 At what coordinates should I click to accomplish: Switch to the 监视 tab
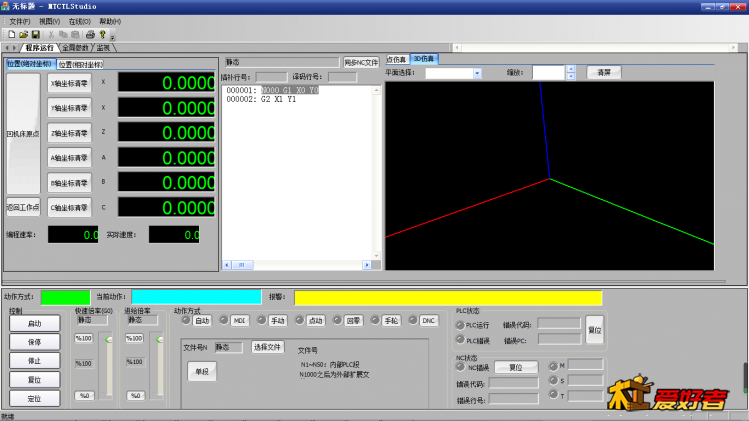(103, 48)
